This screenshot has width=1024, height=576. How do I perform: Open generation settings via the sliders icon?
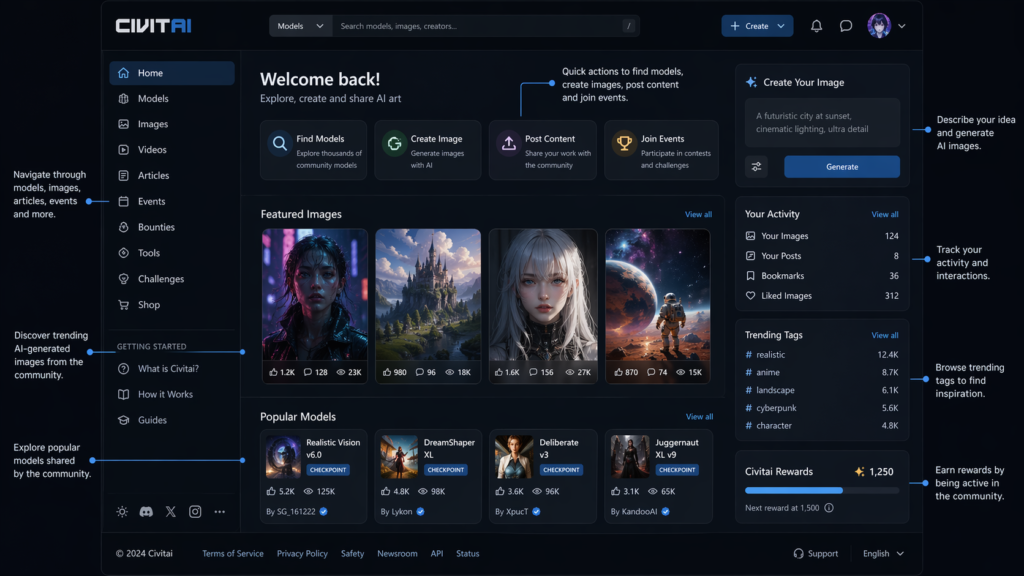[x=755, y=167]
